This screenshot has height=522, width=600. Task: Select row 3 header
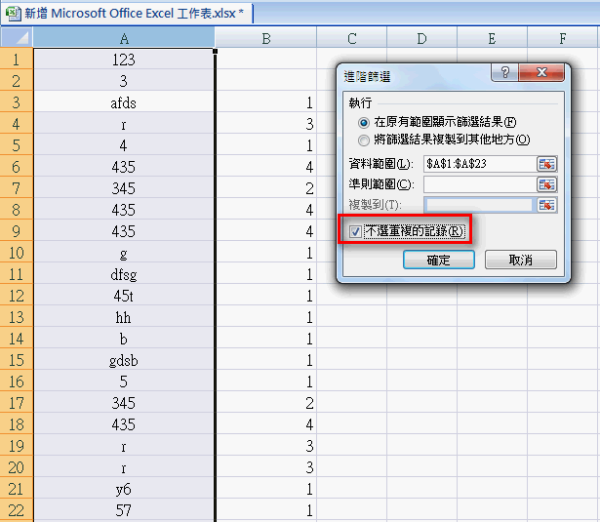(16, 102)
